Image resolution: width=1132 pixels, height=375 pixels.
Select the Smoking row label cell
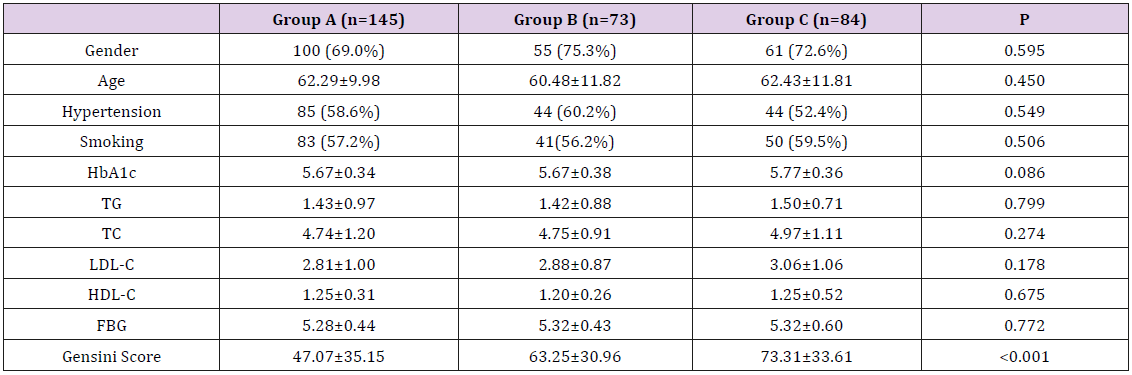point(111,142)
